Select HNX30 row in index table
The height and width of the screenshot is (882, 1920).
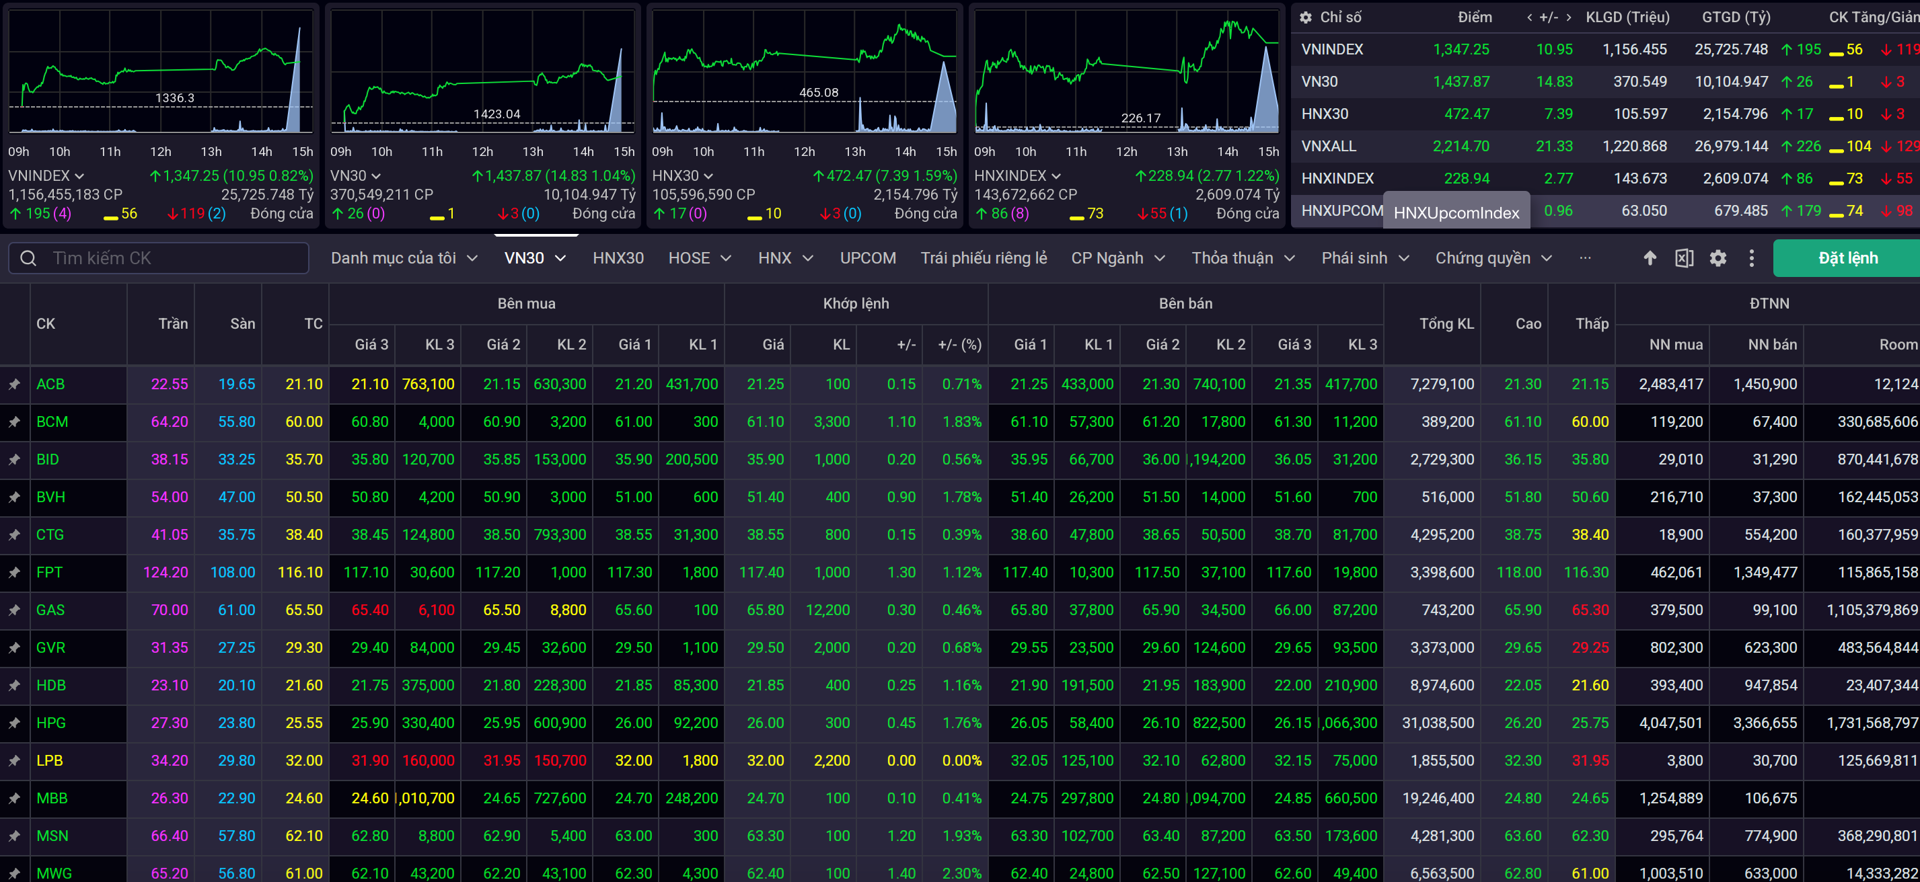coord(1606,114)
